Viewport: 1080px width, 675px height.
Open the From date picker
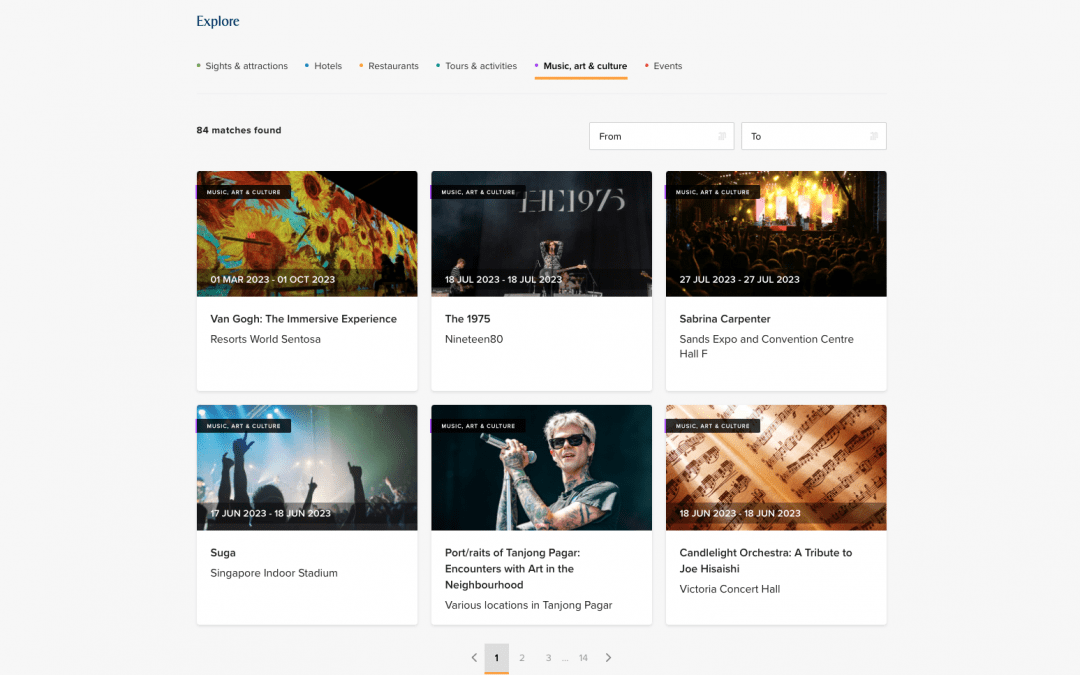pyautogui.click(x=661, y=136)
